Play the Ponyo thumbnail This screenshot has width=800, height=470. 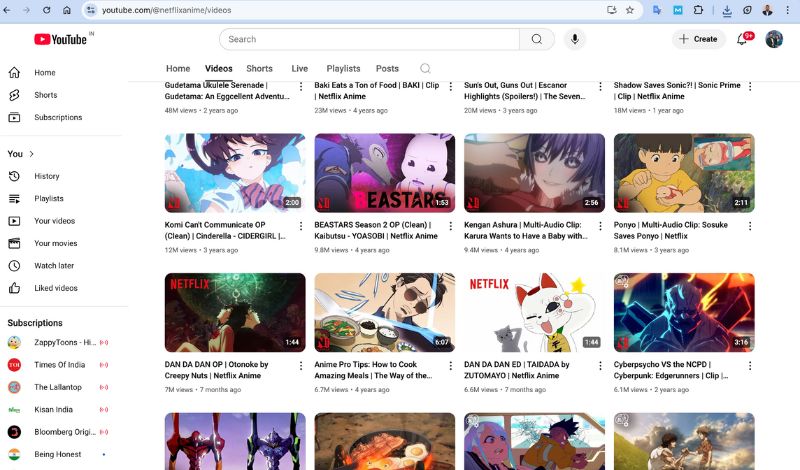pyautogui.click(x=684, y=173)
